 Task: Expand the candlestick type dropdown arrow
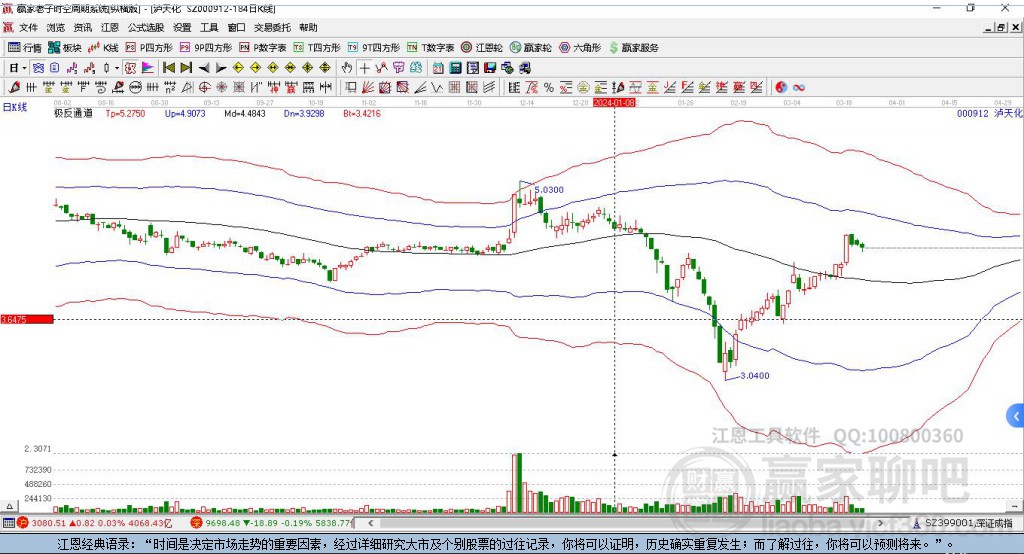point(117,68)
